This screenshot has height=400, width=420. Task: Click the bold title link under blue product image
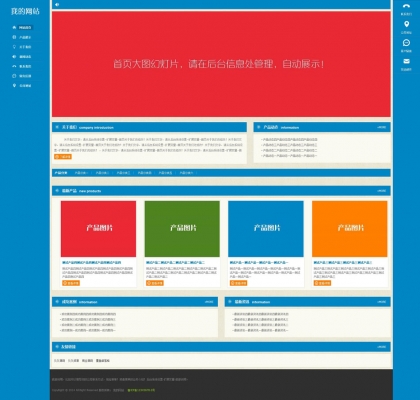pyautogui.click(x=259, y=262)
